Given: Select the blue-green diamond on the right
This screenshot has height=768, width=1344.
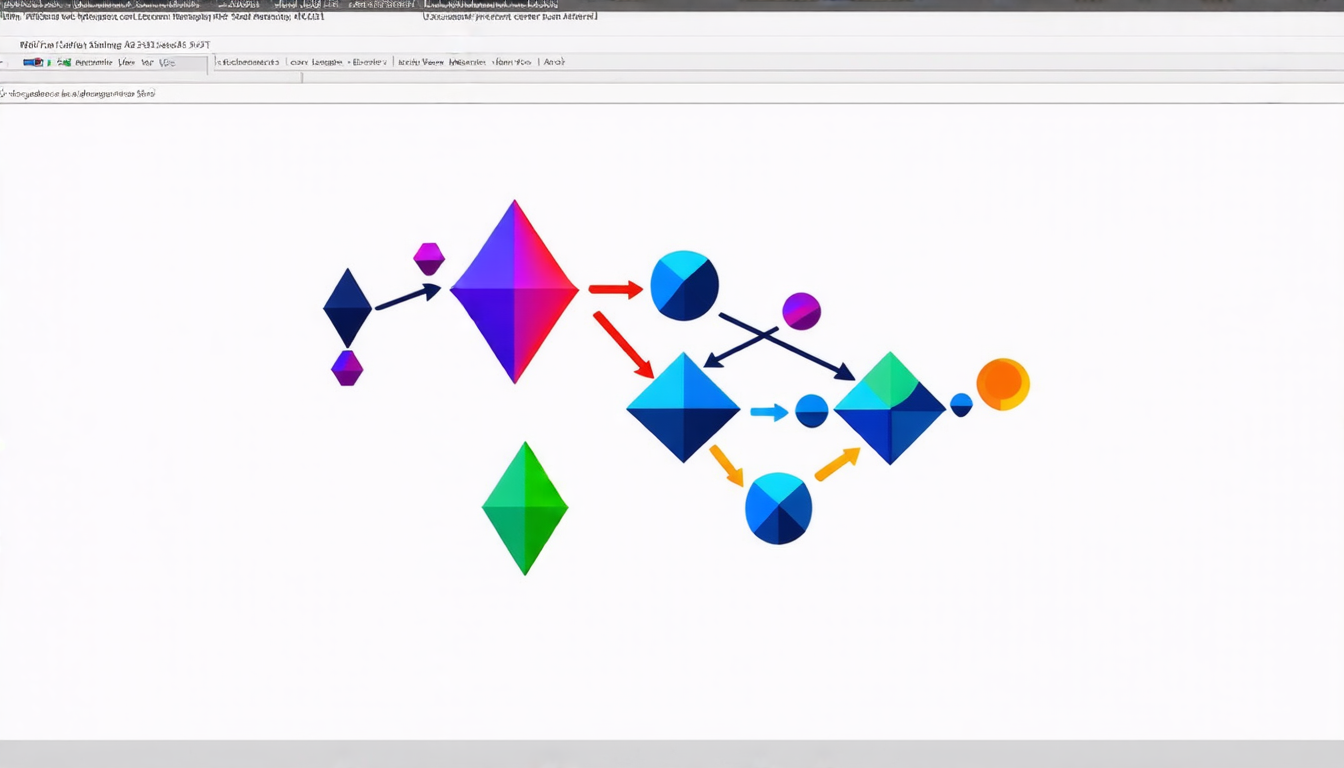Looking at the screenshot, I should pos(889,408).
